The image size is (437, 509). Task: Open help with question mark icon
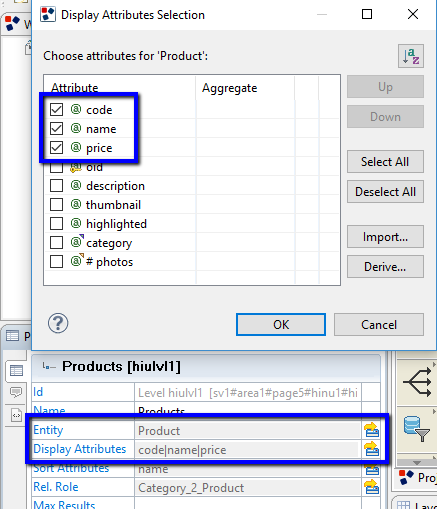pyautogui.click(x=58, y=323)
